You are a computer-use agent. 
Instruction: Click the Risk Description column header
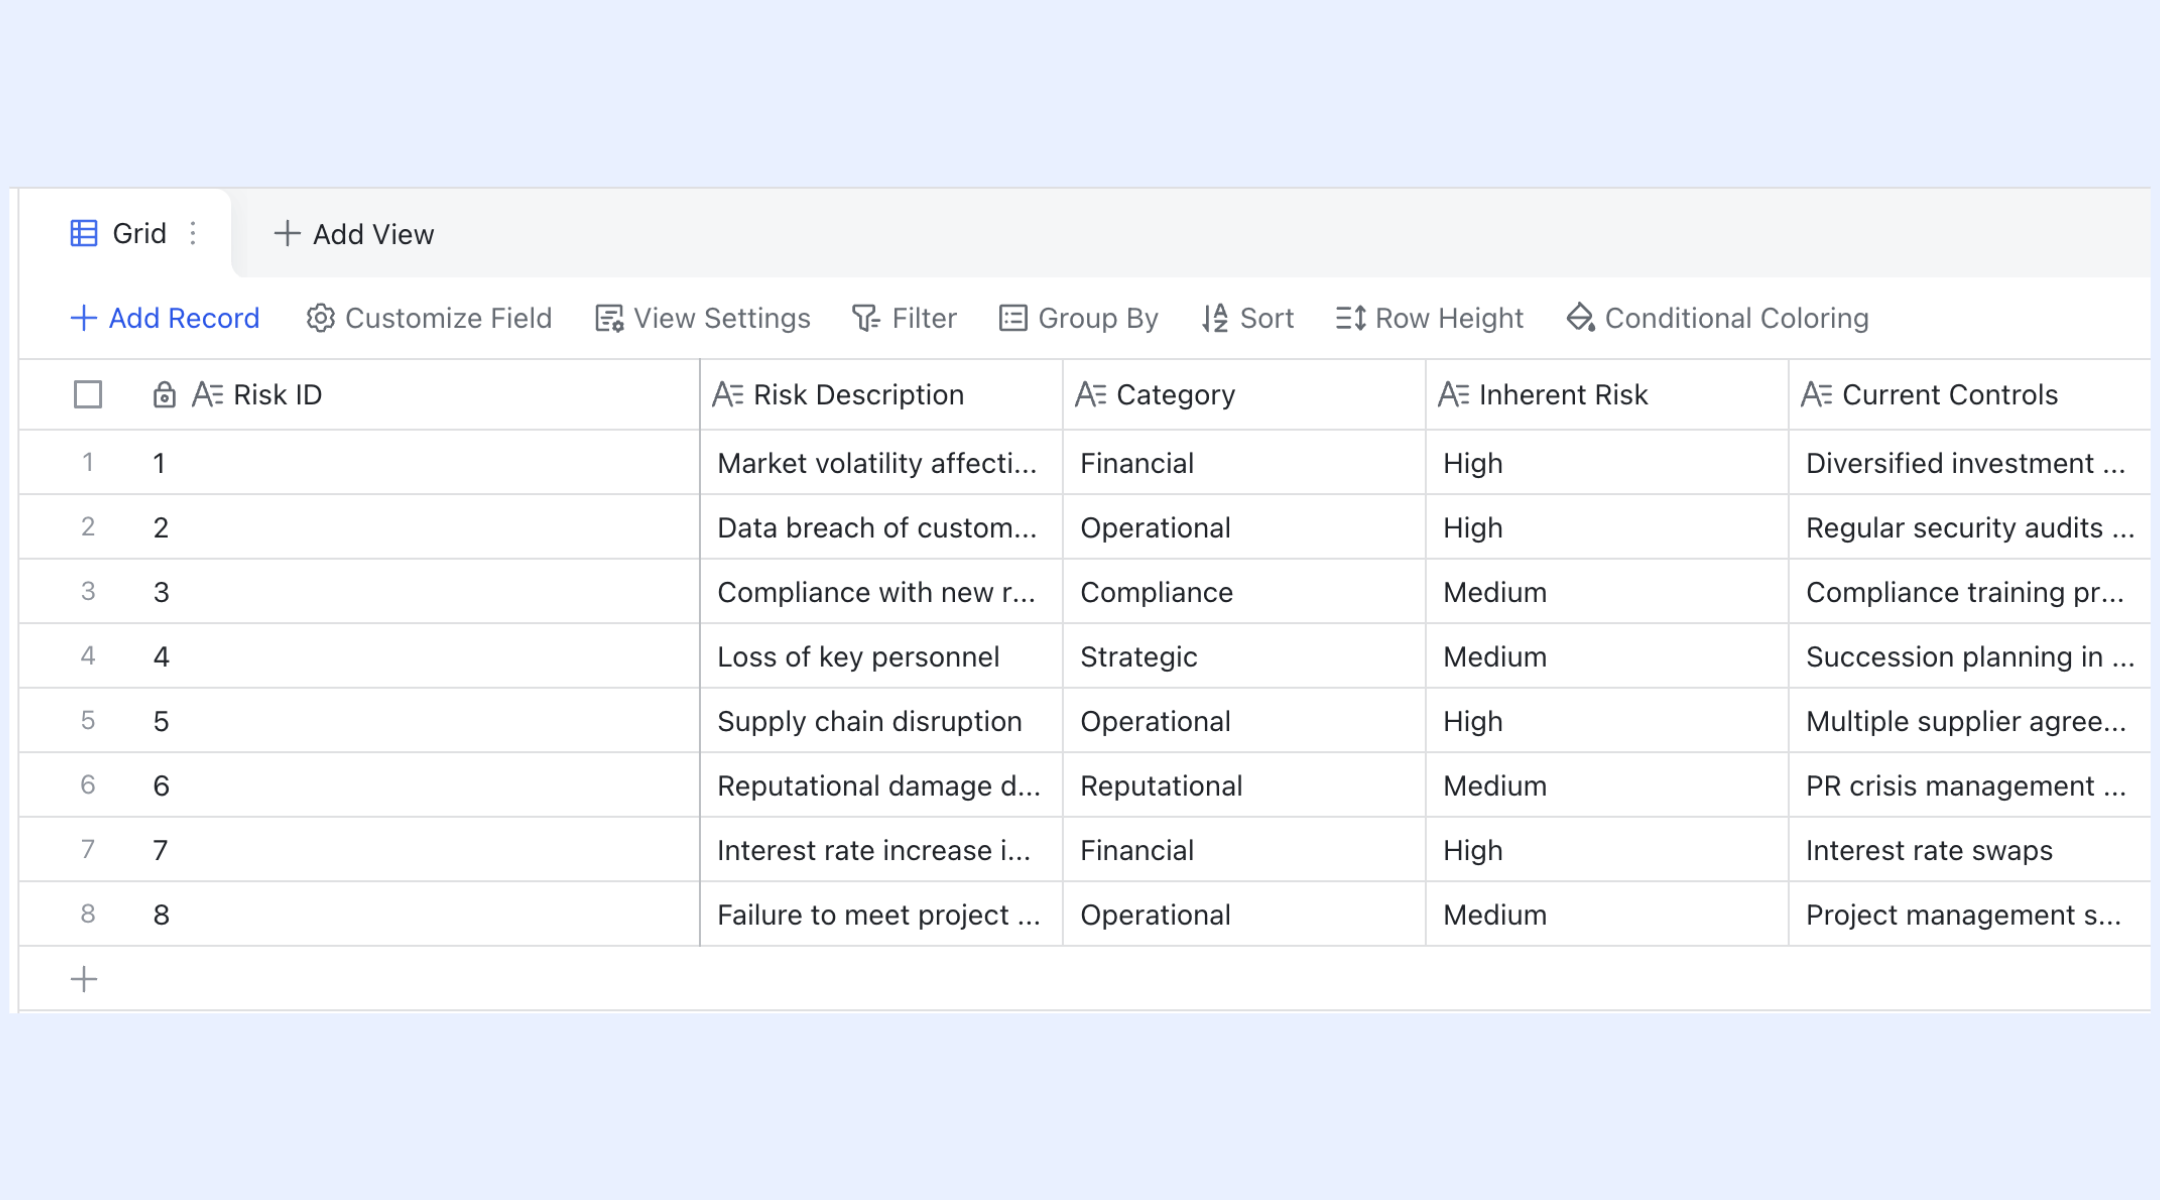click(x=881, y=395)
